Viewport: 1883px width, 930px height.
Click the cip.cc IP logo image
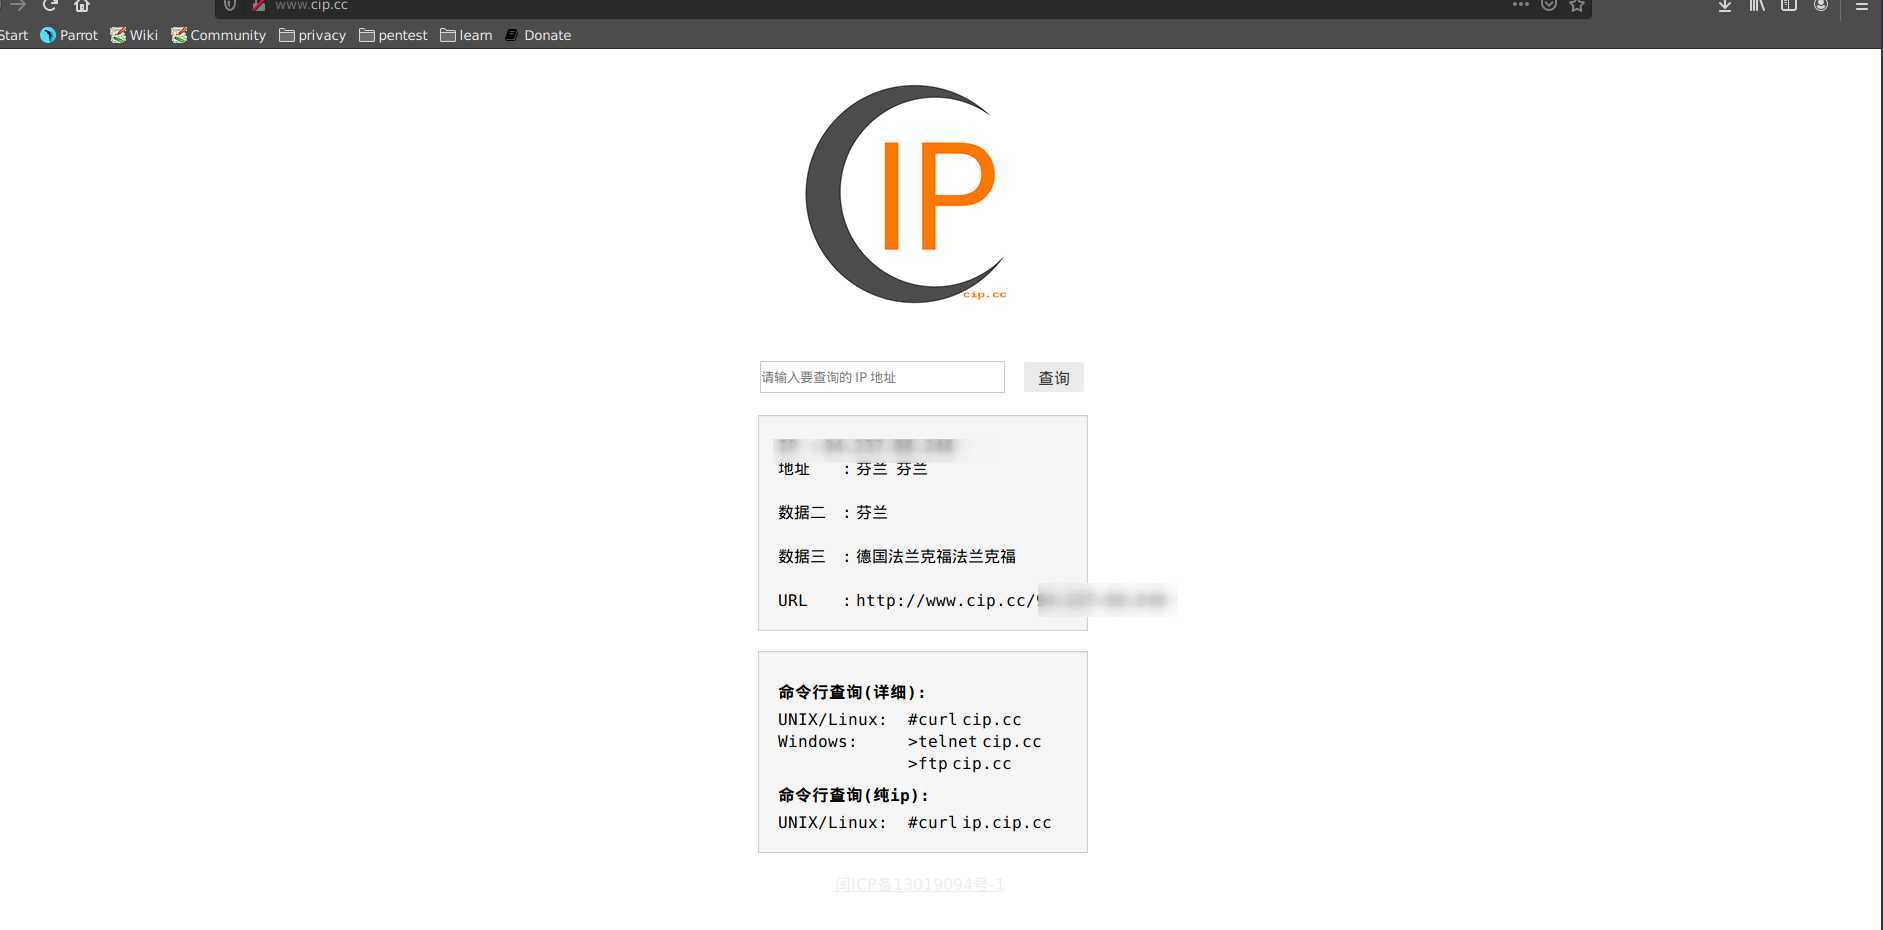pyautogui.click(x=906, y=194)
